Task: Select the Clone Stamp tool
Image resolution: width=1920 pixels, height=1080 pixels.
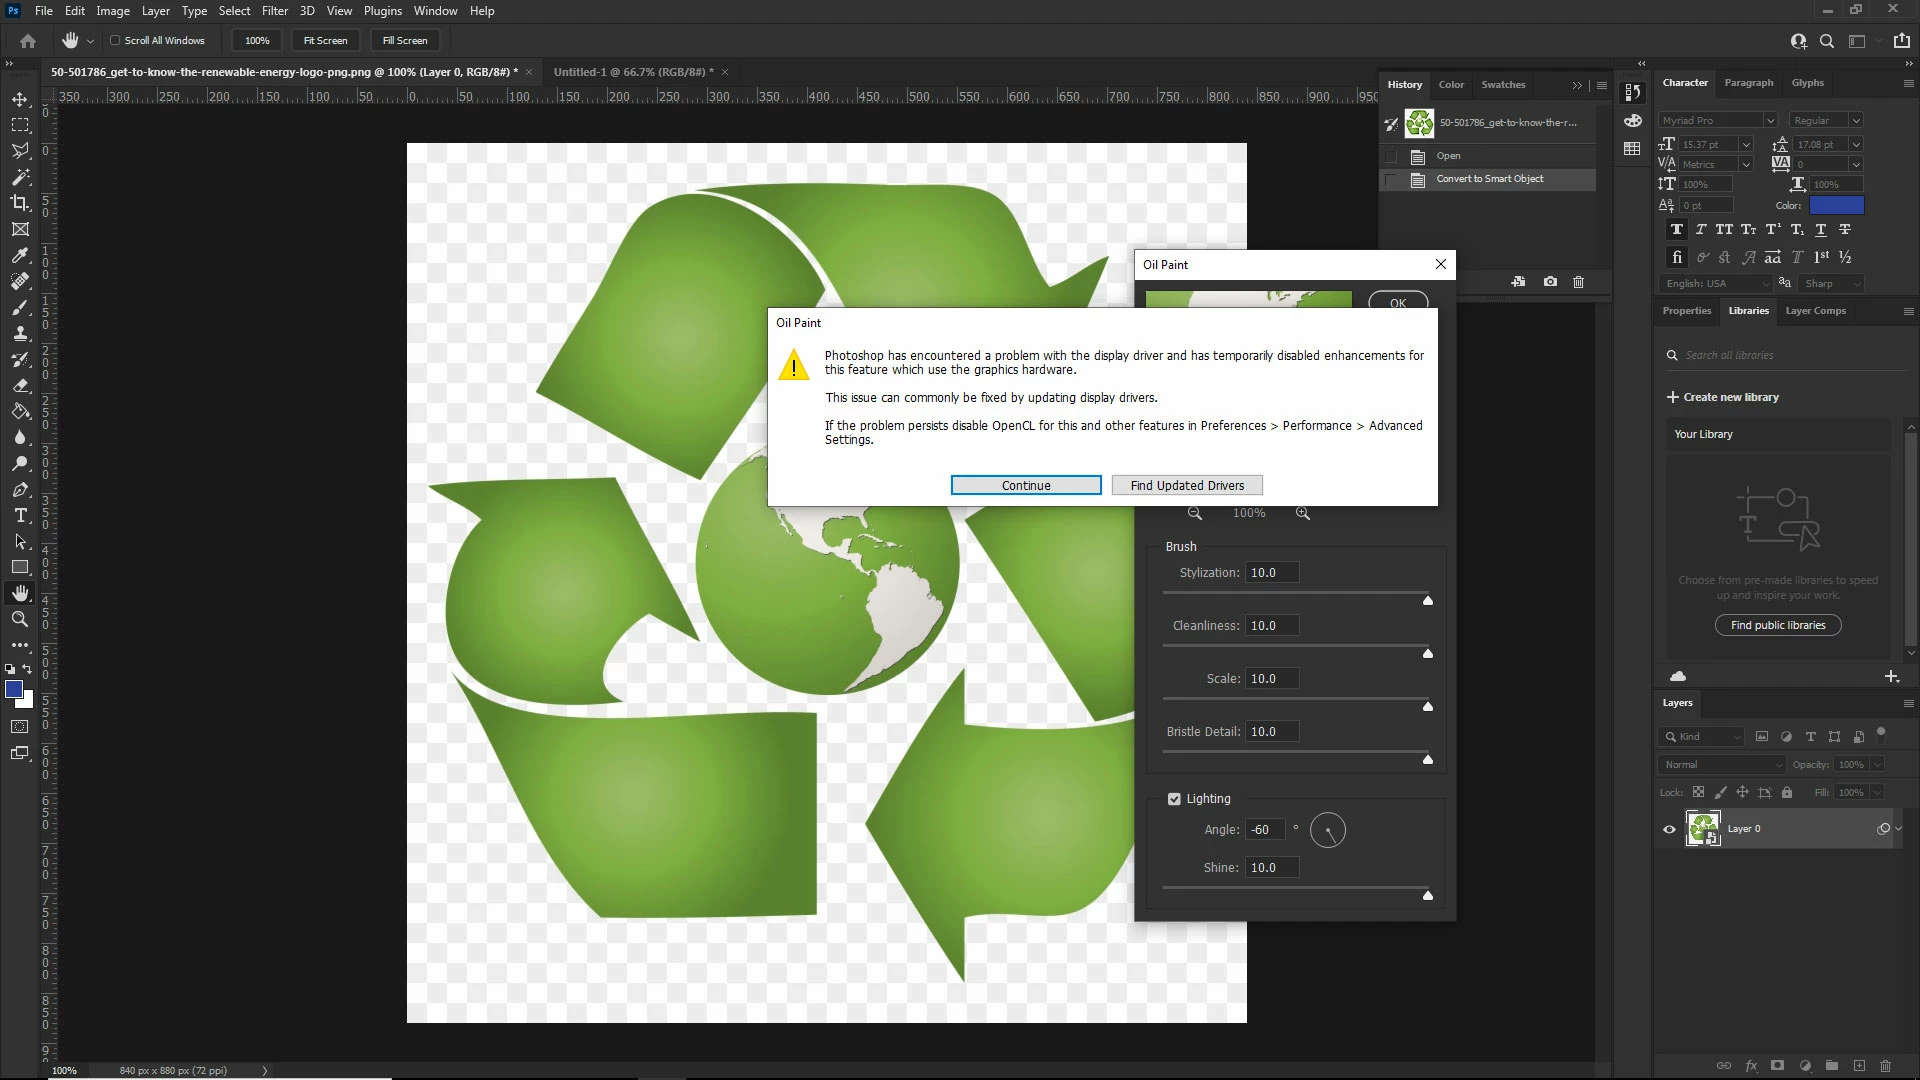Action: click(x=20, y=333)
